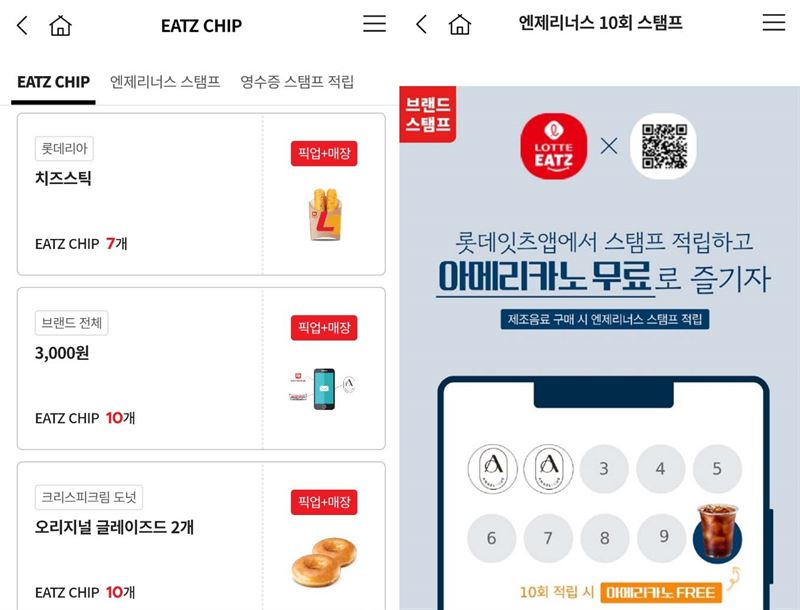This screenshot has height=610, width=800.
Task: Tap the QR code icon
Action: point(663,146)
